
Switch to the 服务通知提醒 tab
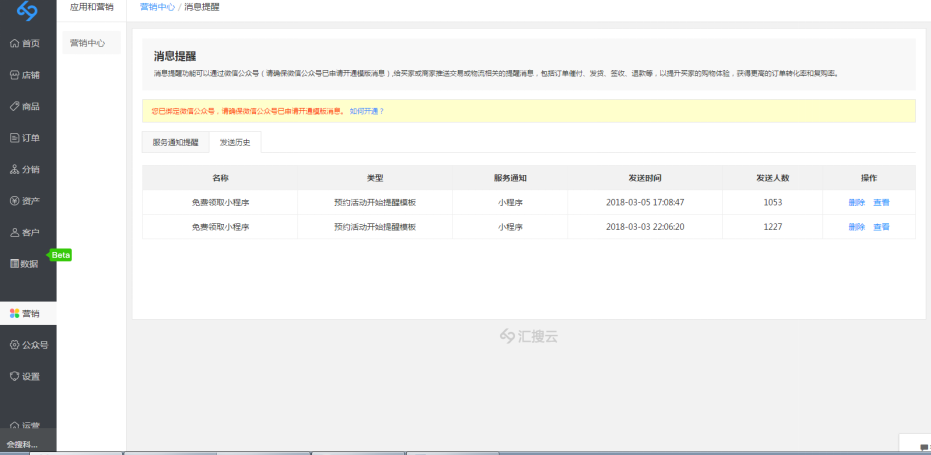pos(175,142)
